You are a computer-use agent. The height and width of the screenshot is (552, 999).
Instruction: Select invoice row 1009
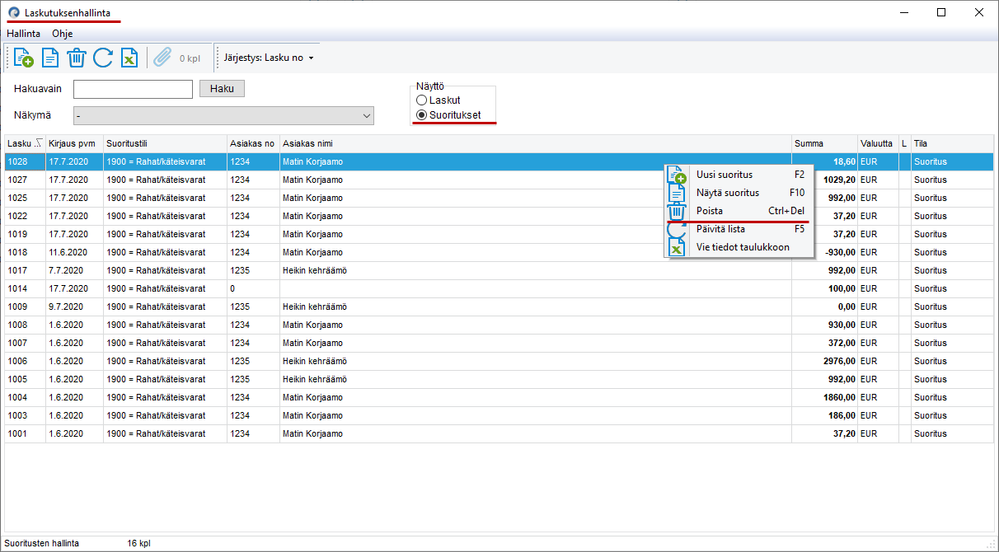click(x=499, y=307)
